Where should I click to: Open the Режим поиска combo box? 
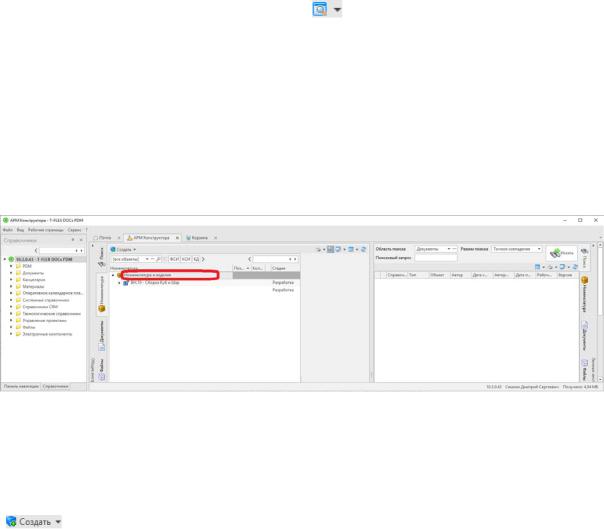tap(517, 249)
